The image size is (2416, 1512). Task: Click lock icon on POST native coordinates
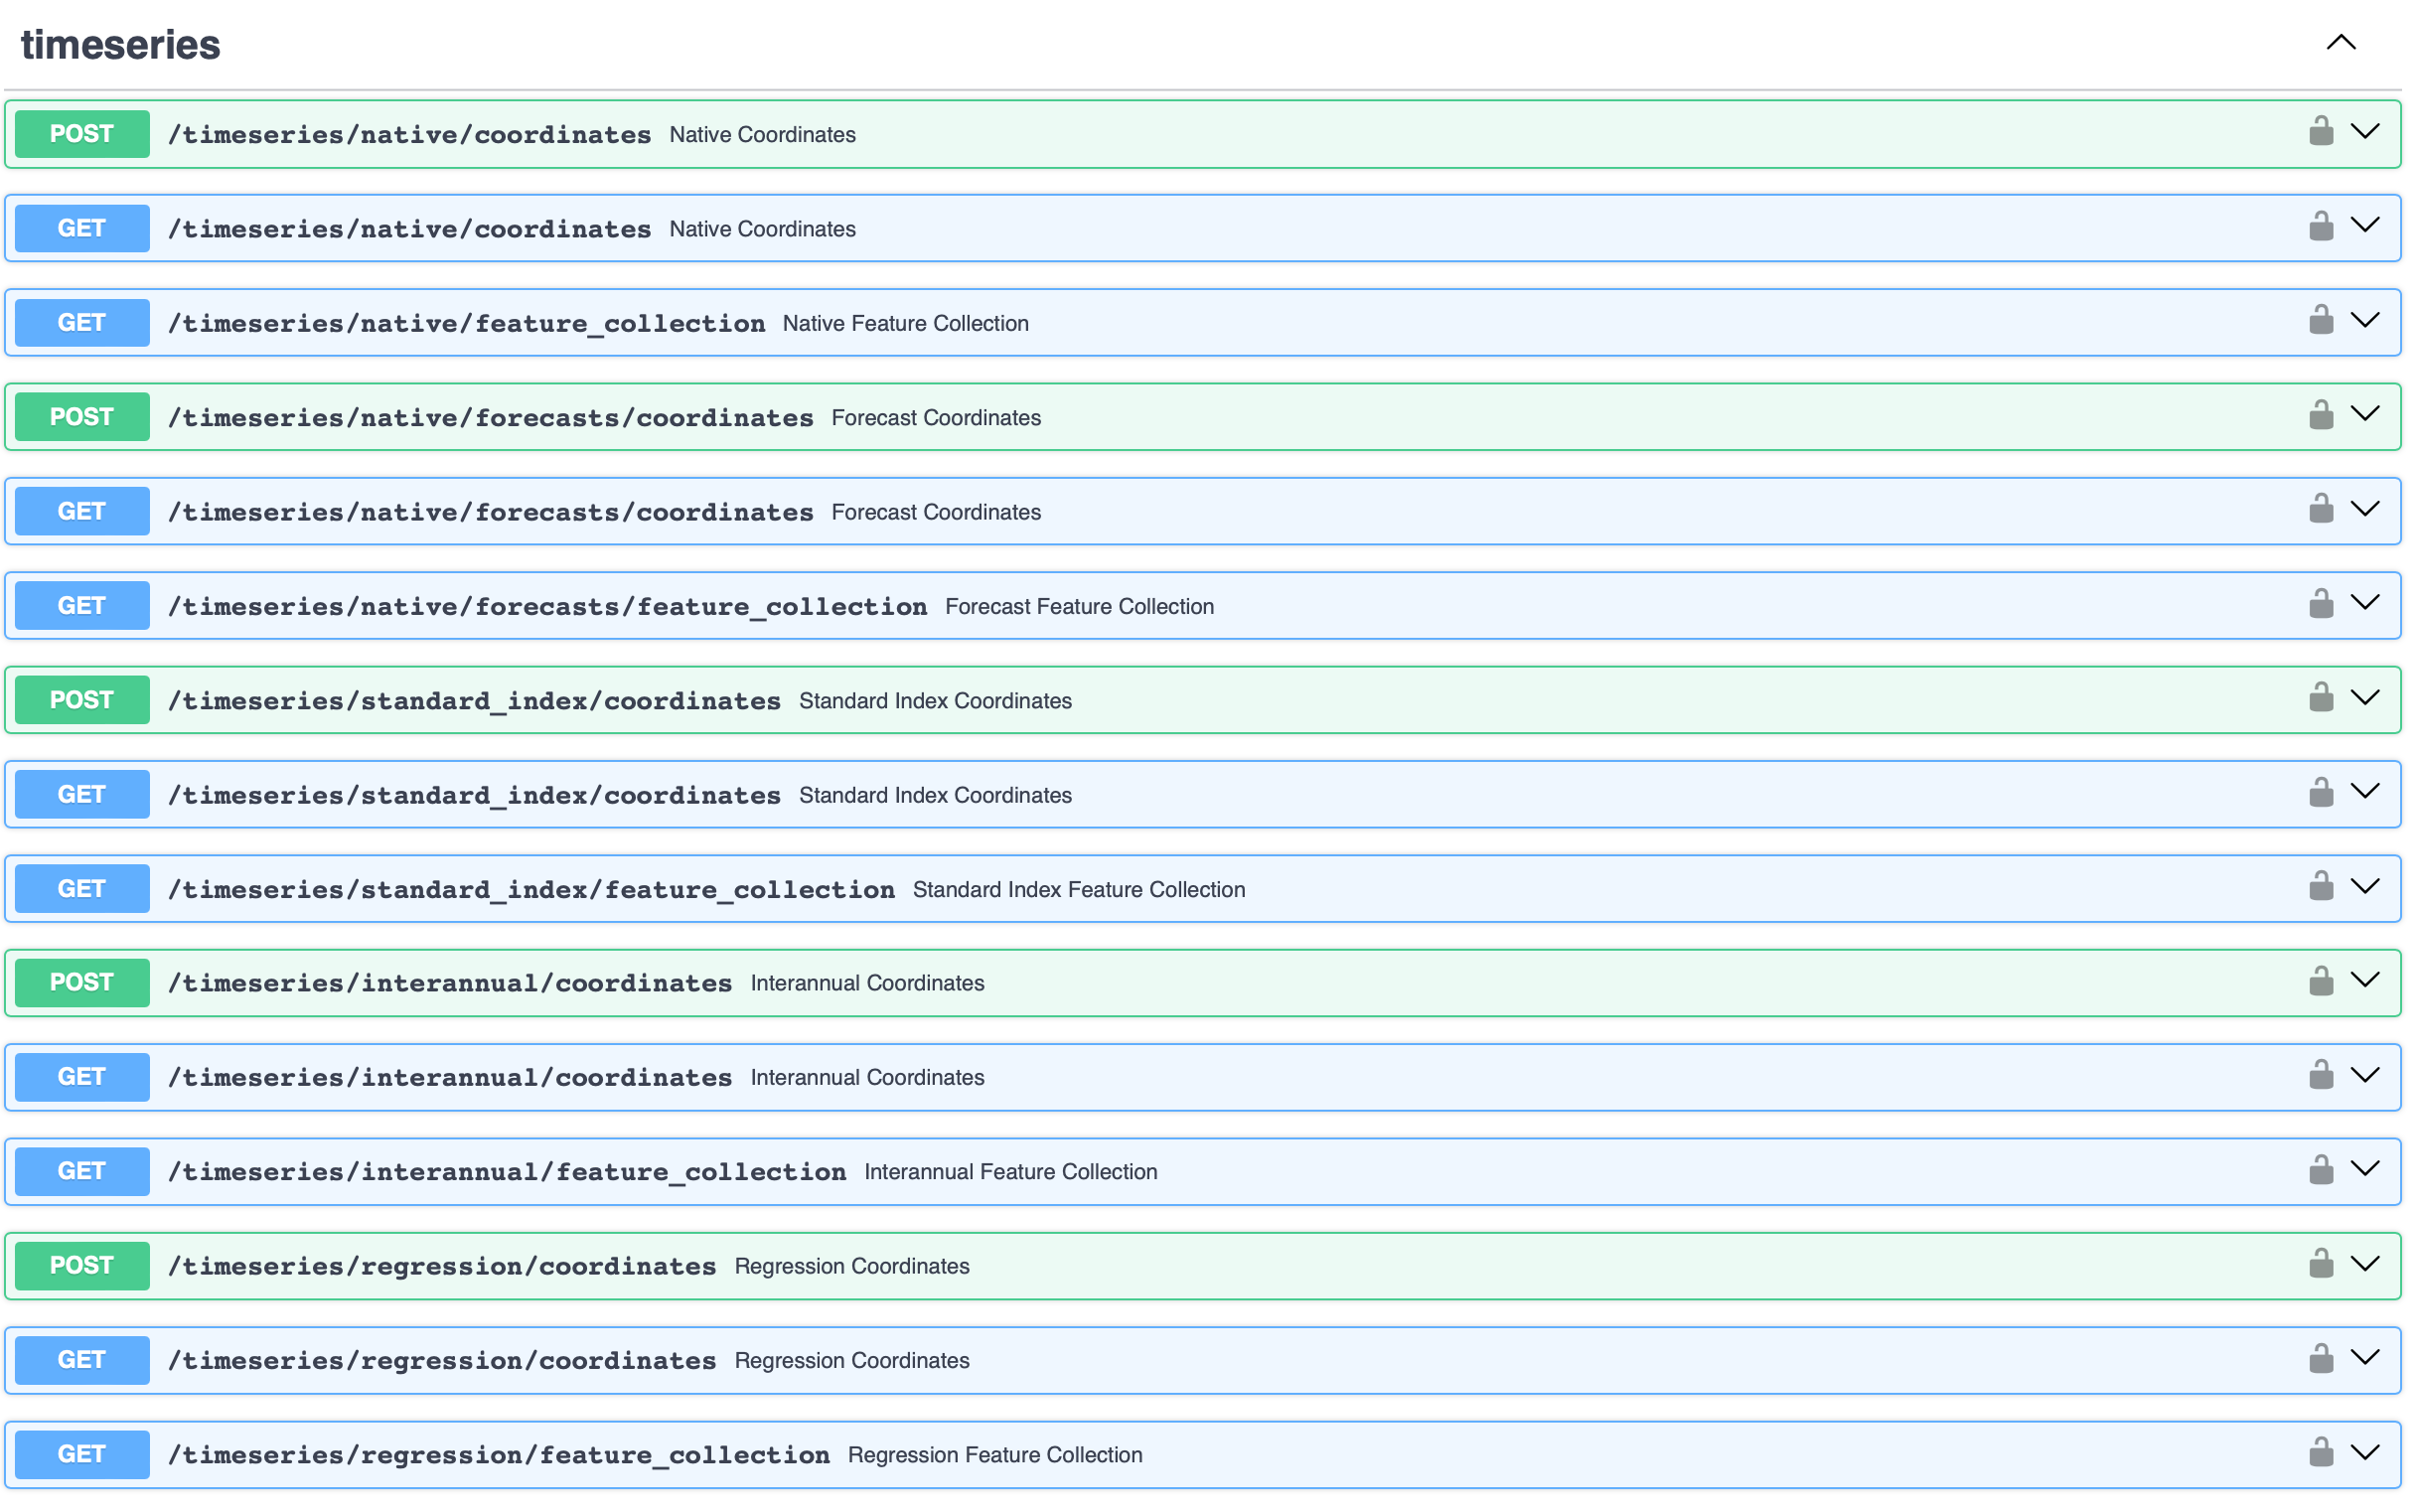[2320, 131]
